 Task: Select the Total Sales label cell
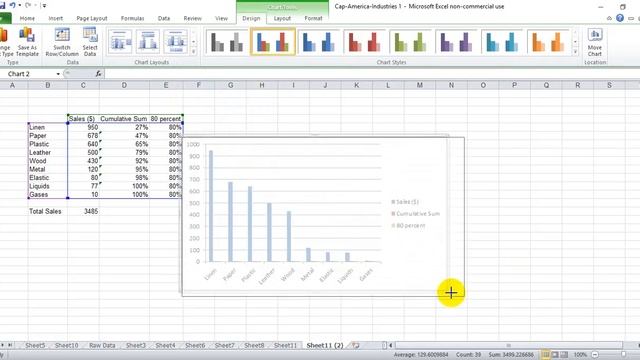click(48, 211)
